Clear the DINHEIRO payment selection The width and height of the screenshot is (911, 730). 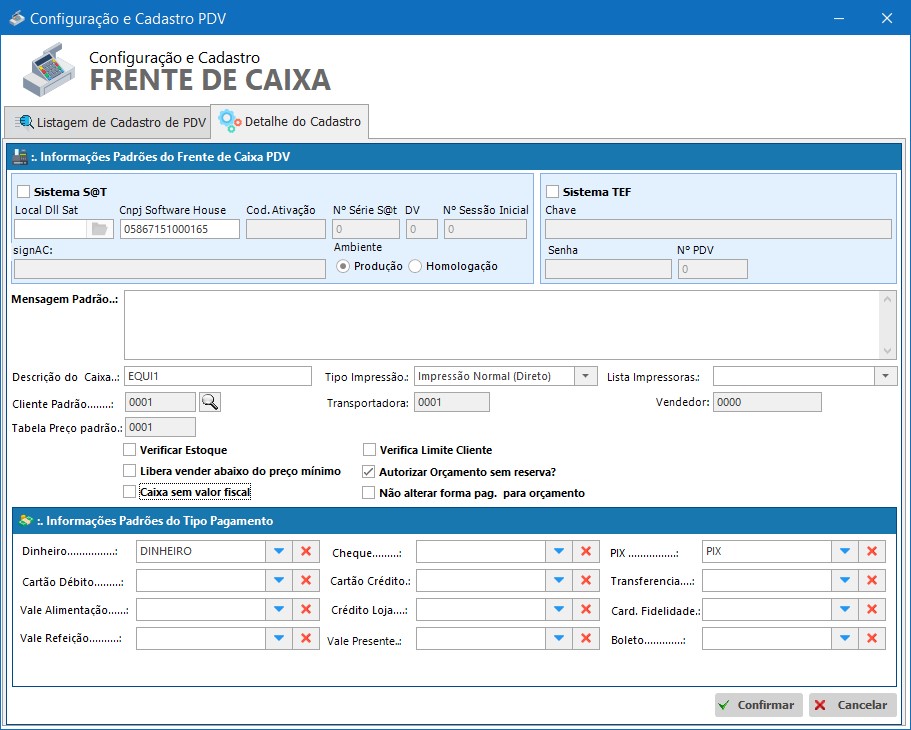click(304, 551)
